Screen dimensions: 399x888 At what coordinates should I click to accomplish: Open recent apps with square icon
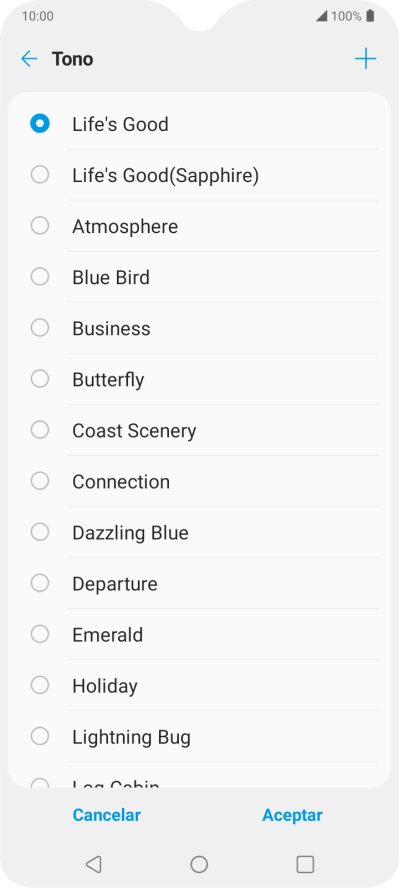(305, 864)
